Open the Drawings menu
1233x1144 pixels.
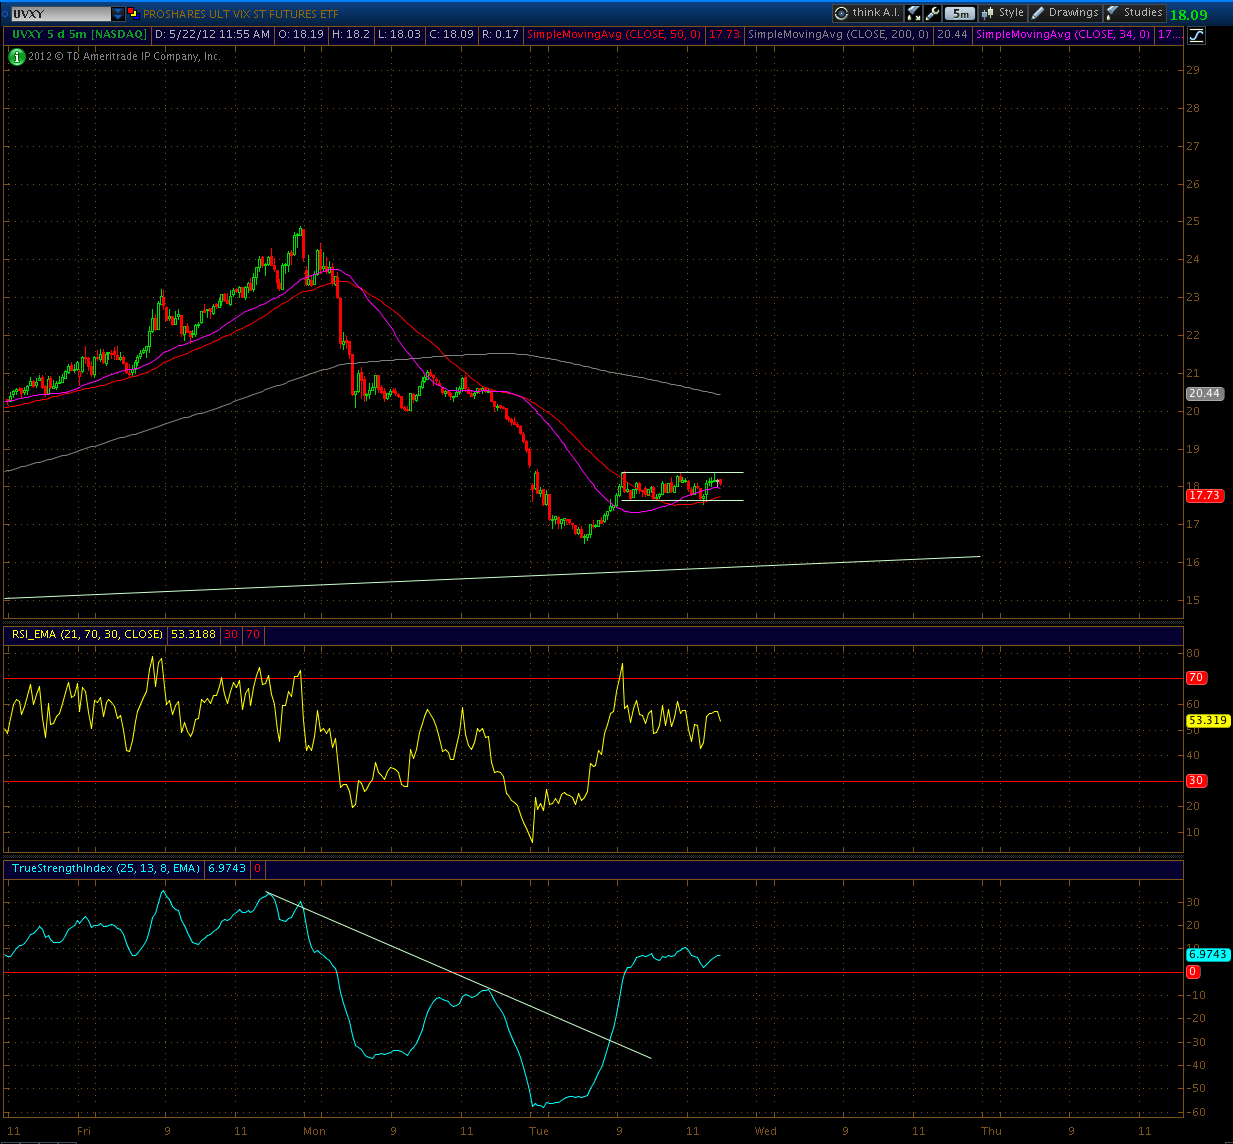click(1066, 13)
